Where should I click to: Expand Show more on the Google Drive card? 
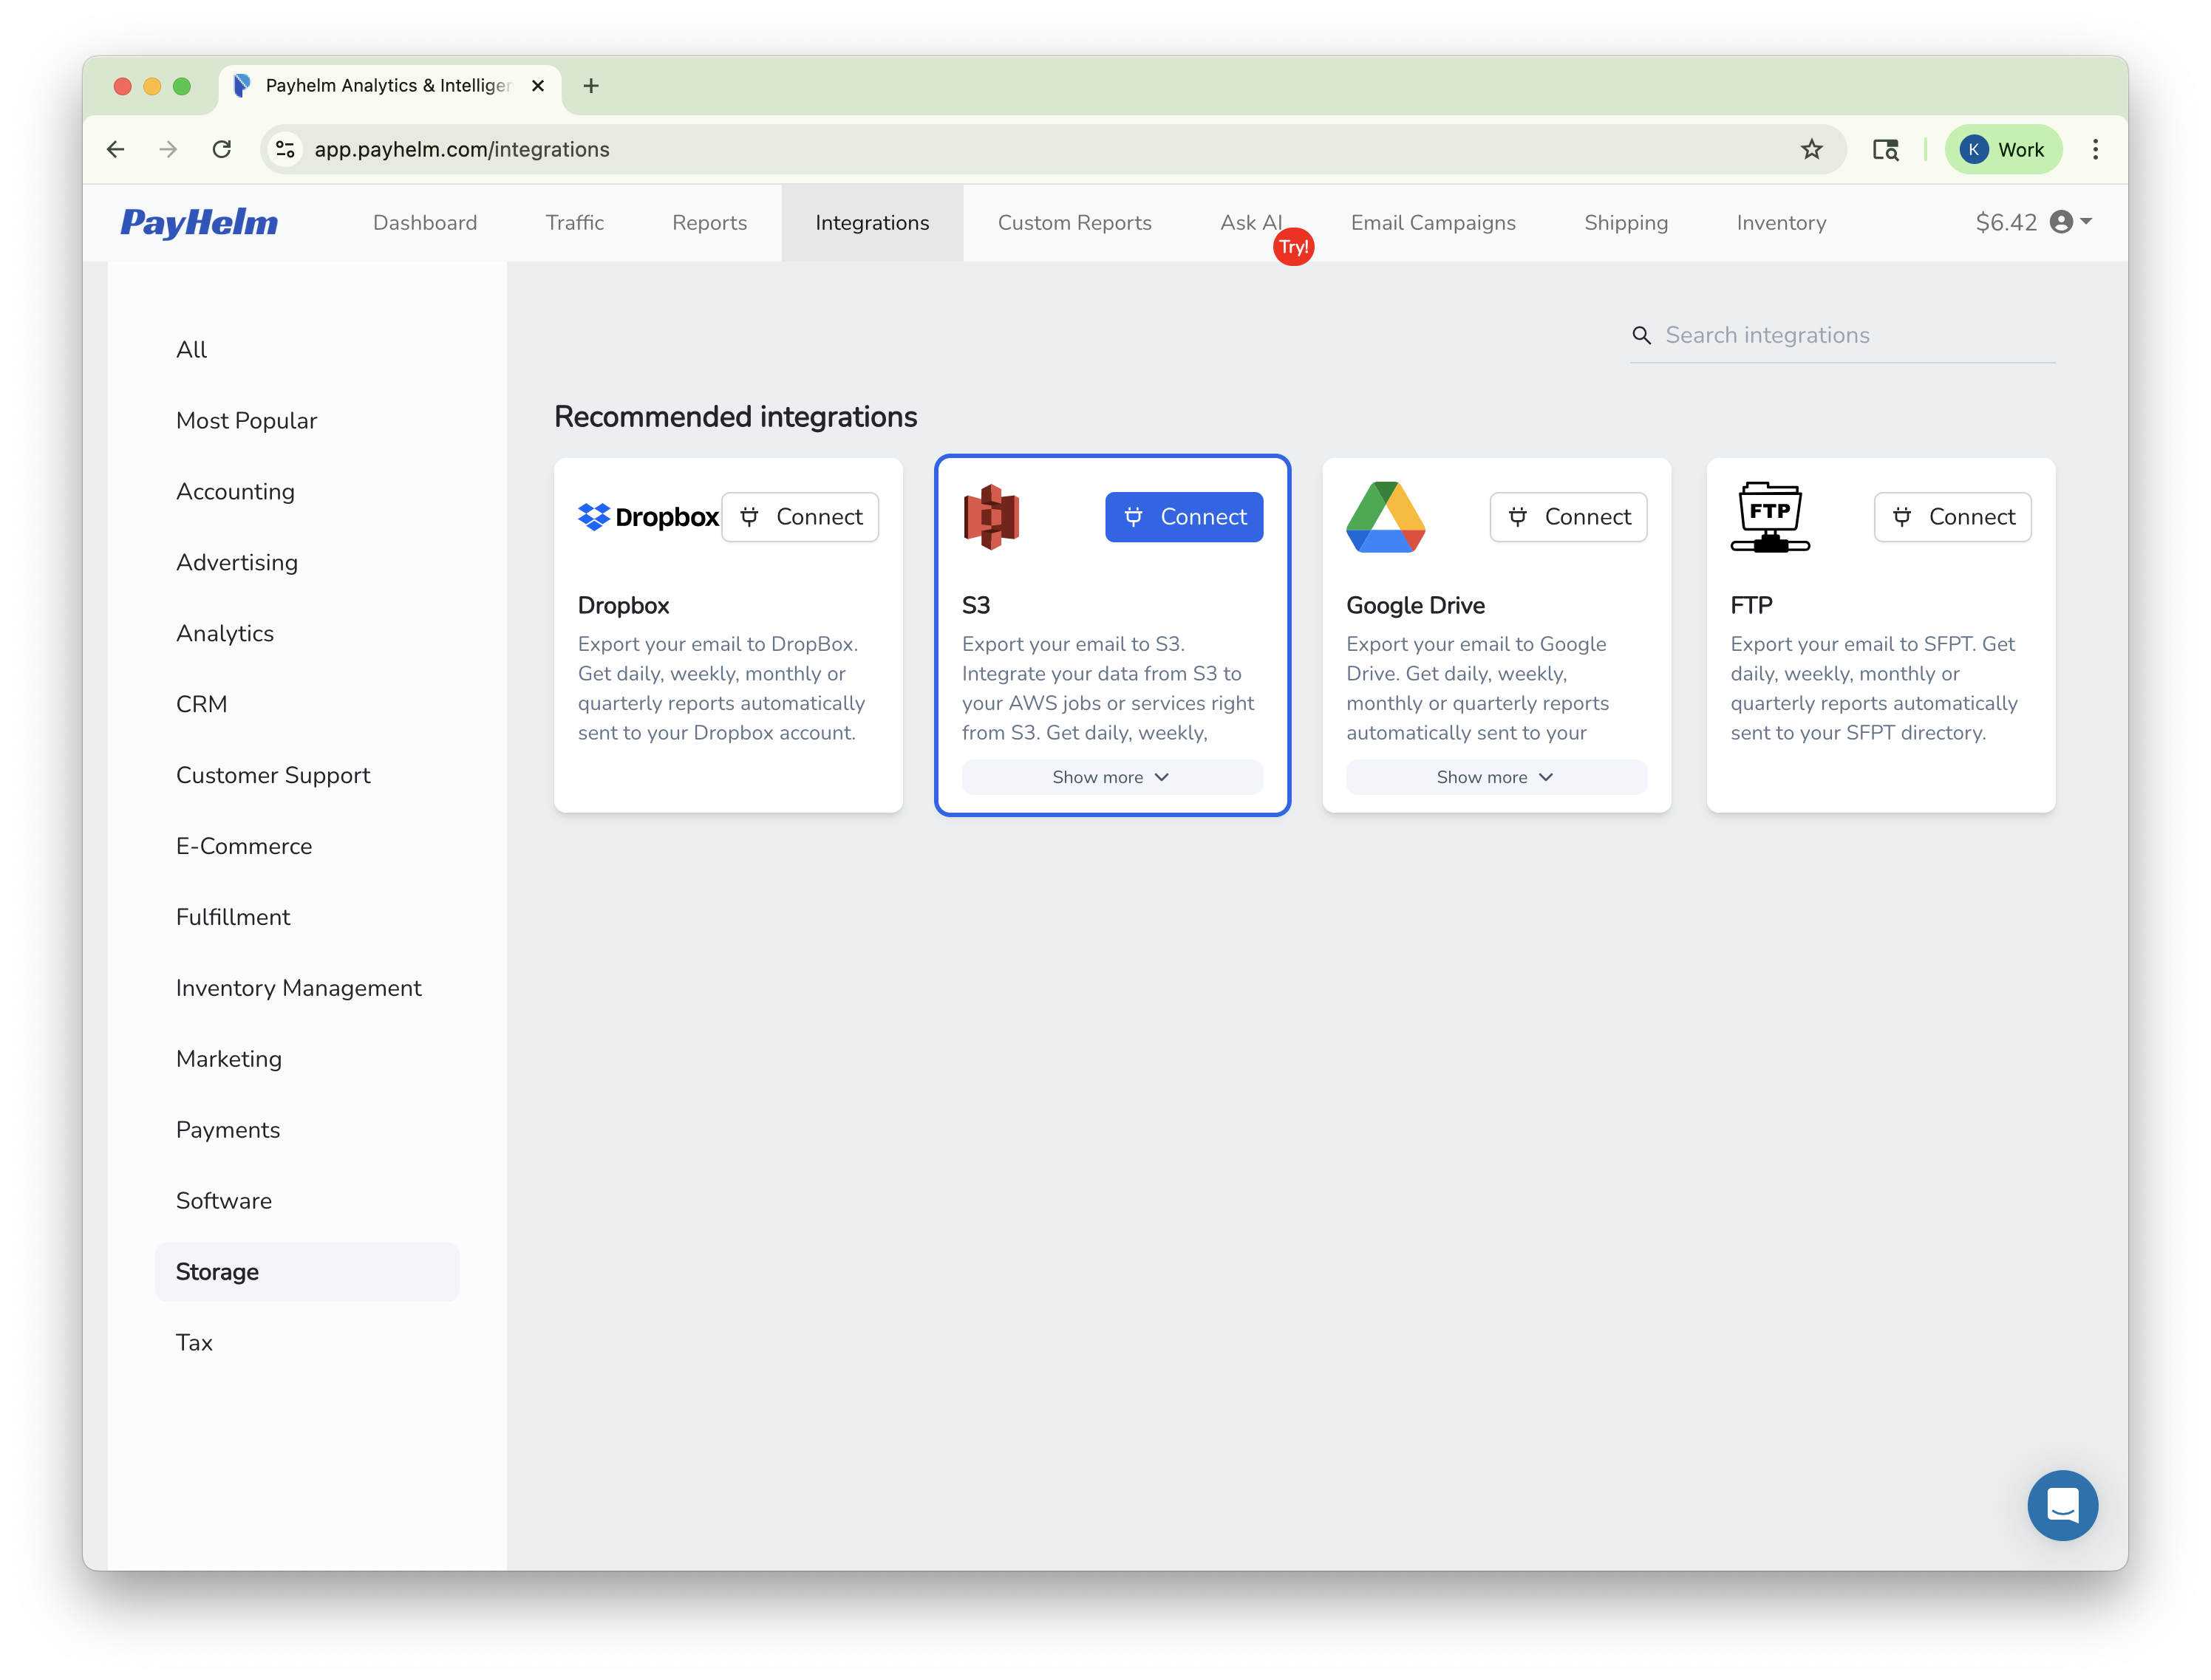(x=1495, y=777)
